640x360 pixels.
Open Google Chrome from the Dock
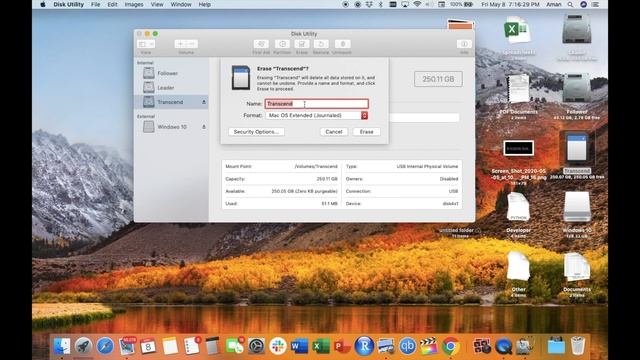[x=450, y=346]
